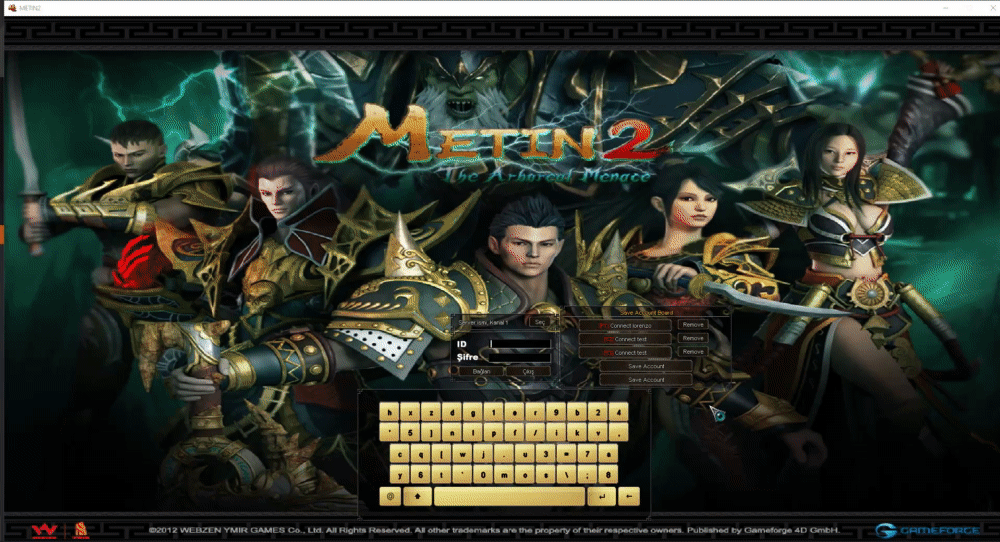Click the d key on virtual keyboard

point(452,412)
